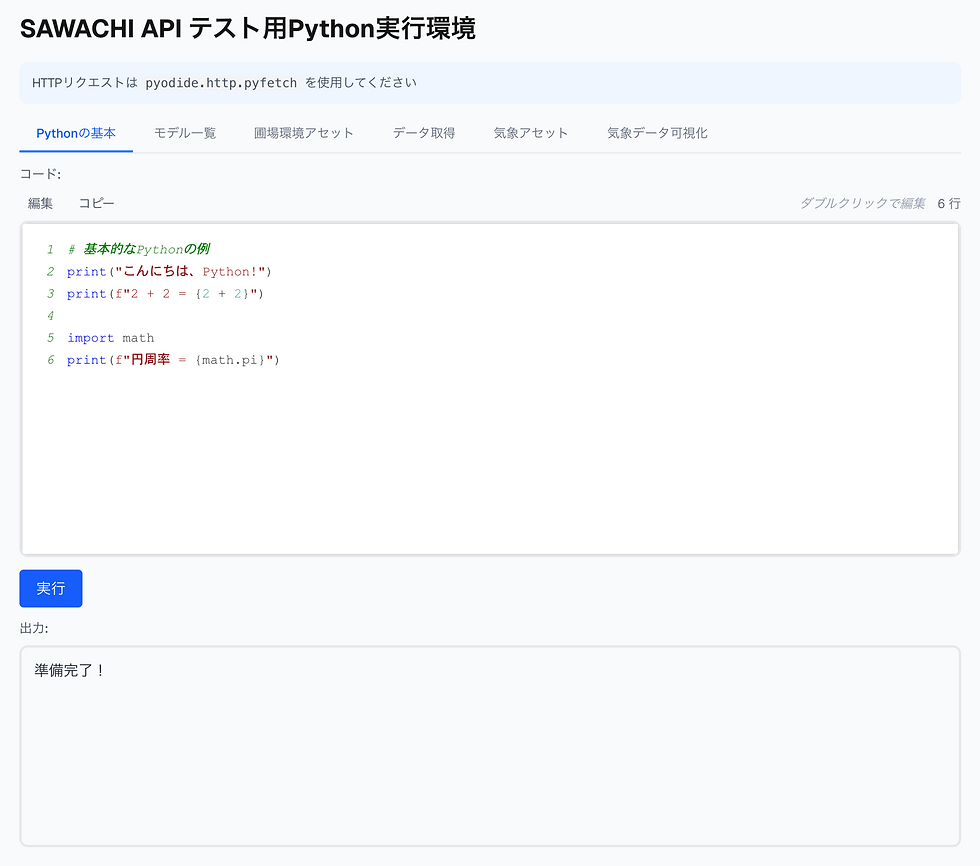Click the コード: label
This screenshot has height=866, width=980.
point(41,174)
